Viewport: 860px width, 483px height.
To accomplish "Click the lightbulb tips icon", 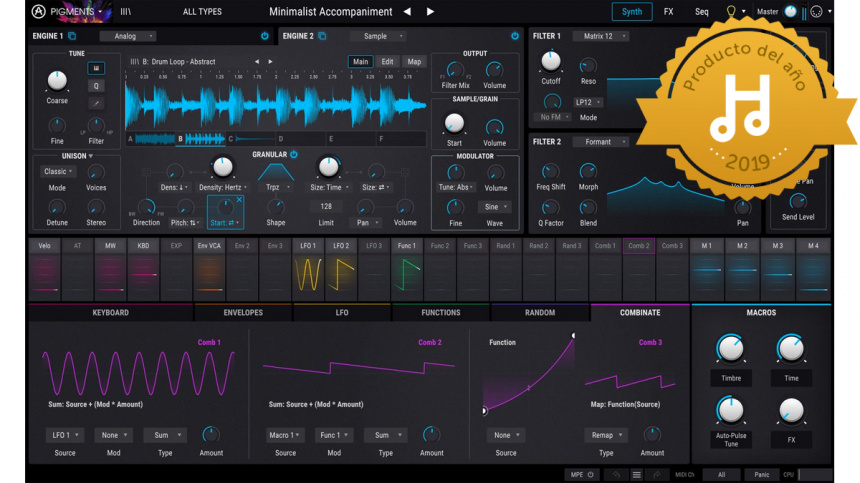I will point(731,11).
